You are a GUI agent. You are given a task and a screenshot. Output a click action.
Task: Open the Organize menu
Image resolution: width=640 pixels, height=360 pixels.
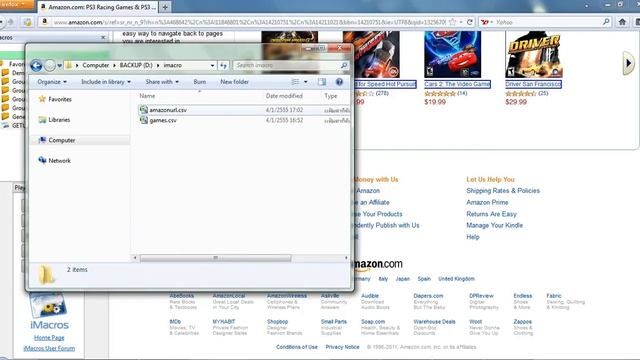click(52, 82)
